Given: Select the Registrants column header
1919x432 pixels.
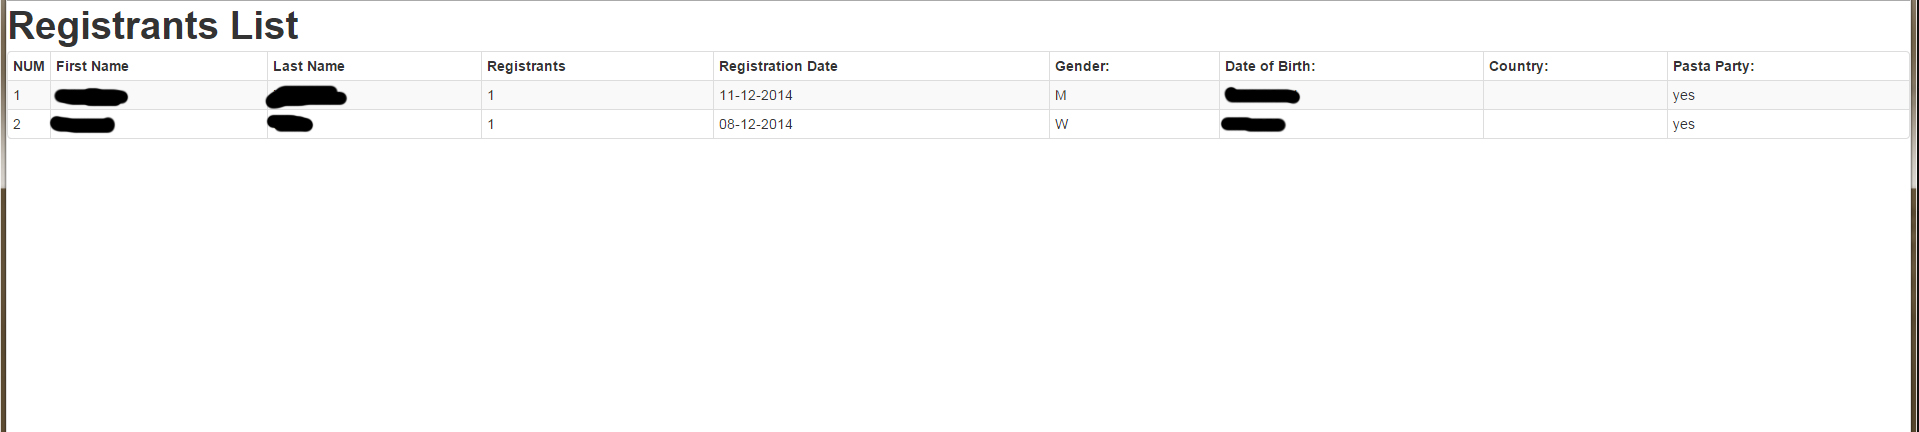Looking at the screenshot, I should 526,66.
